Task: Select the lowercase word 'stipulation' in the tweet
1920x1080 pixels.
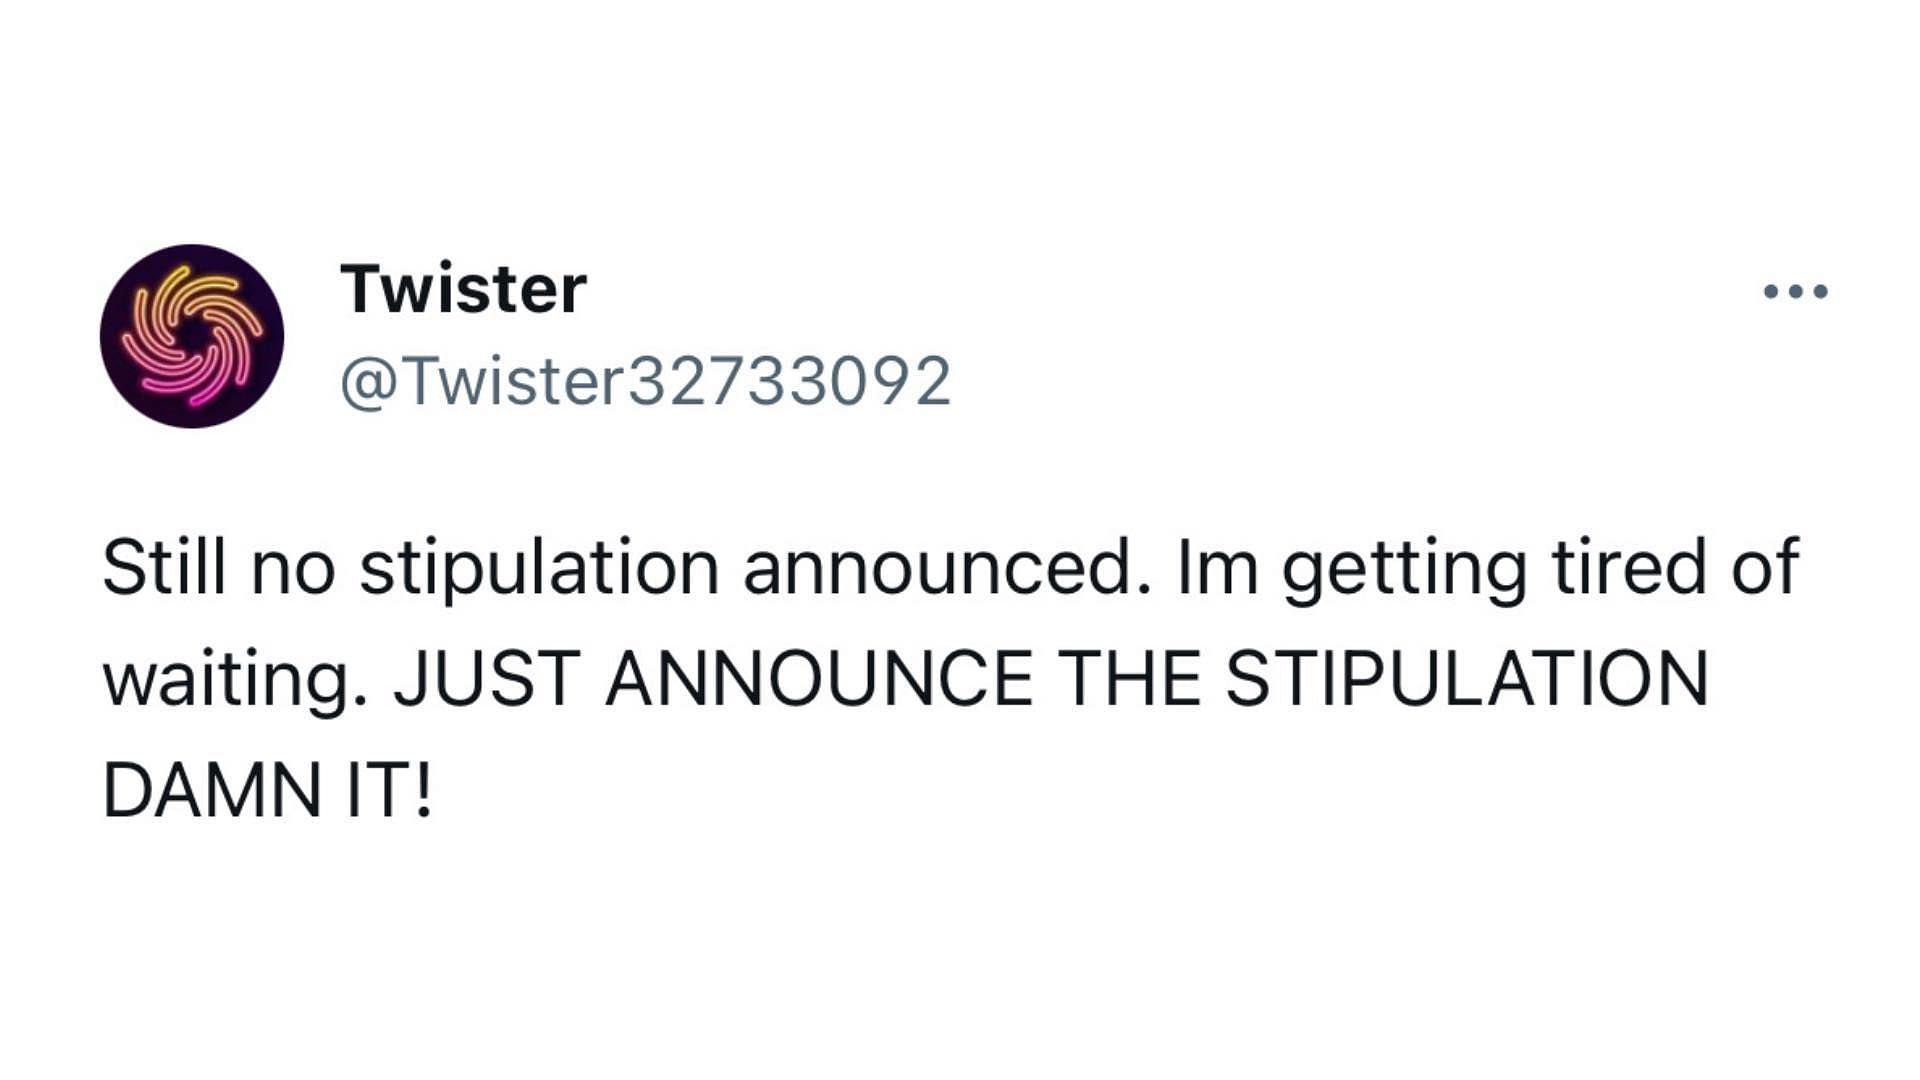Action: point(539,570)
